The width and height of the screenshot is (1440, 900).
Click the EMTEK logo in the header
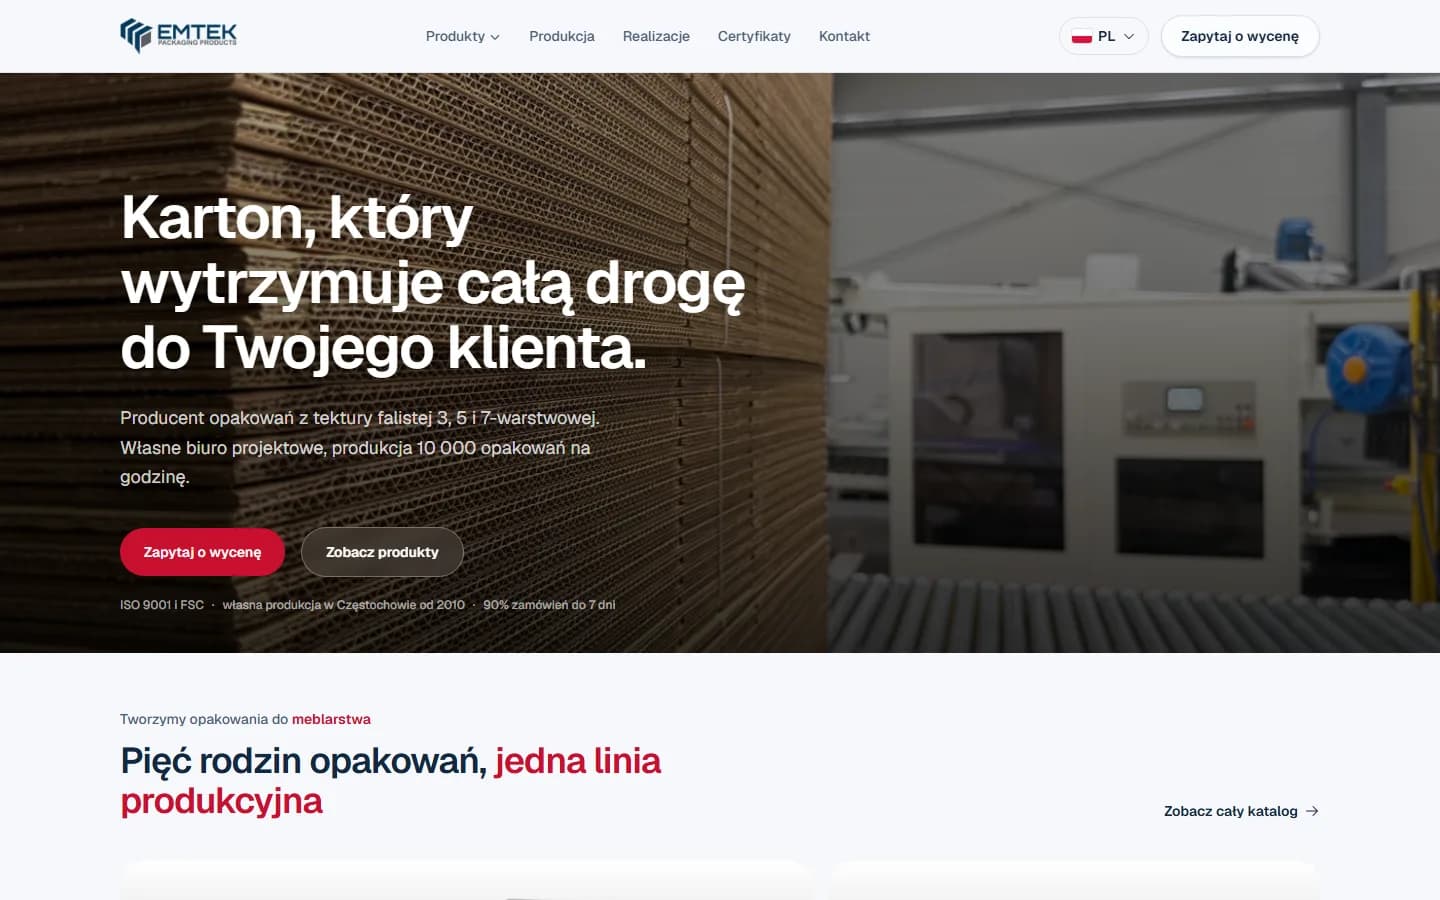[178, 35]
